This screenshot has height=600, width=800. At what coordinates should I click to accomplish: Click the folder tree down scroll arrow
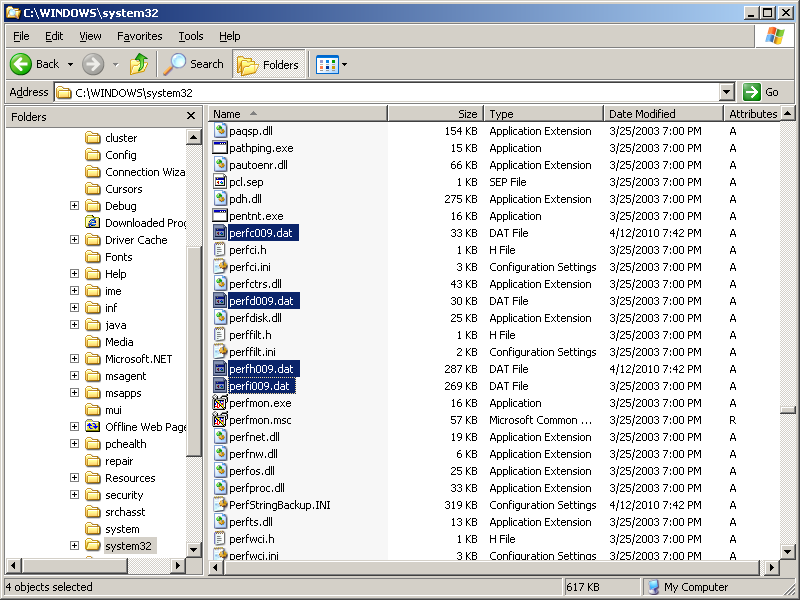click(x=193, y=549)
